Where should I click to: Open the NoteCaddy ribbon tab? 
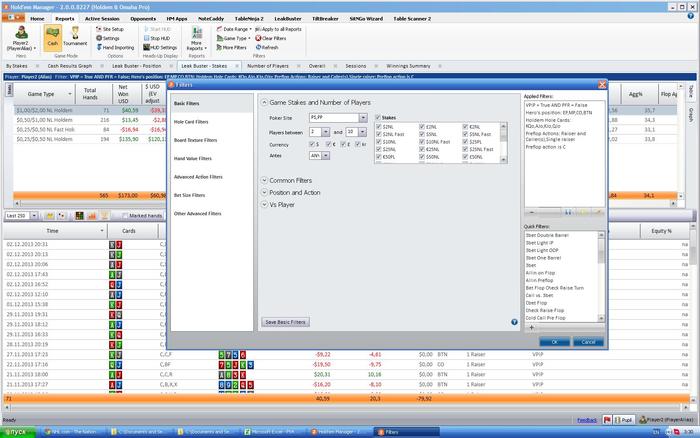[x=211, y=19]
